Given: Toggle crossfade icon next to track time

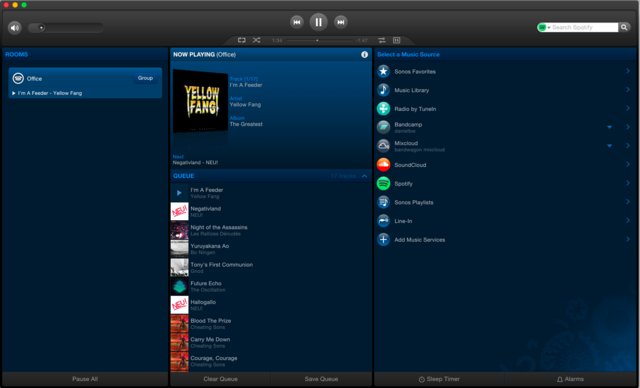Looking at the screenshot, I should click(382, 40).
